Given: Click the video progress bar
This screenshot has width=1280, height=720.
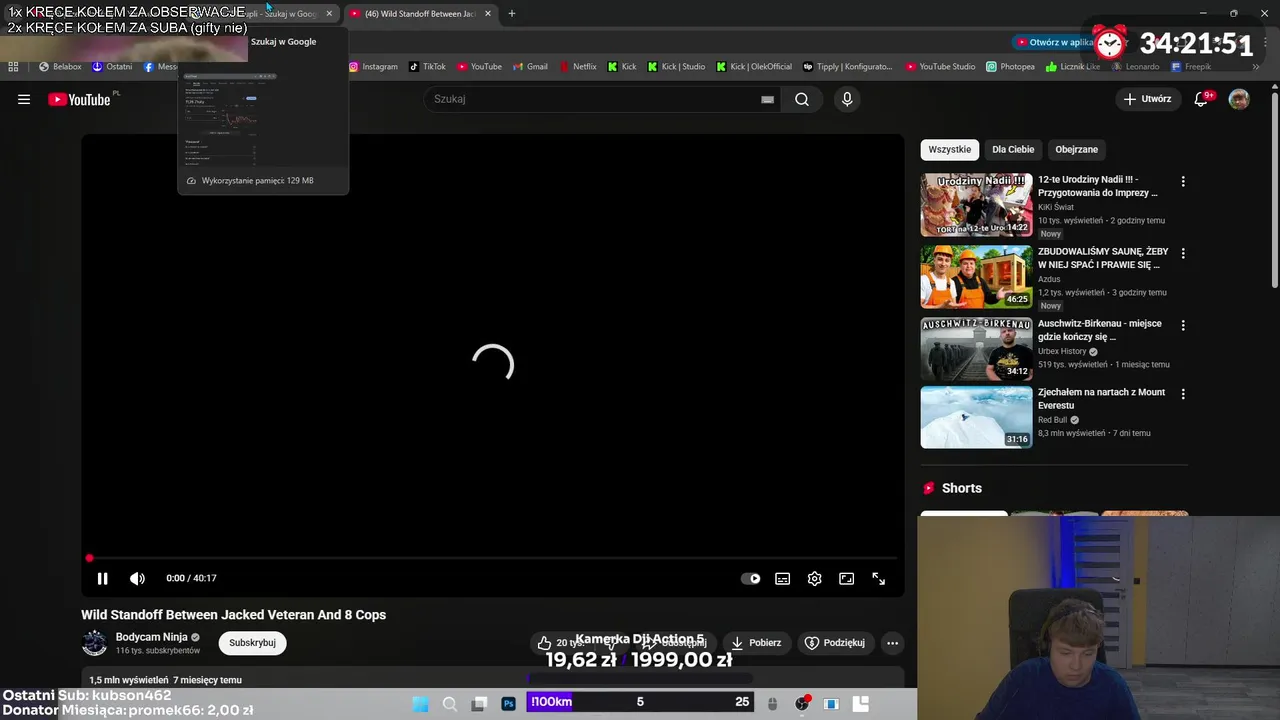Looking at the screenshot, I should pos(493,558).
